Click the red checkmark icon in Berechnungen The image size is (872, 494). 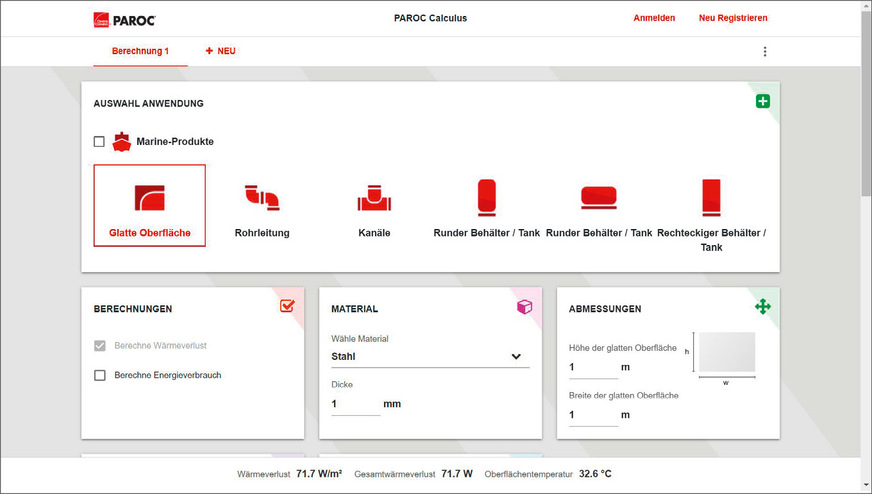click(287, 305)
